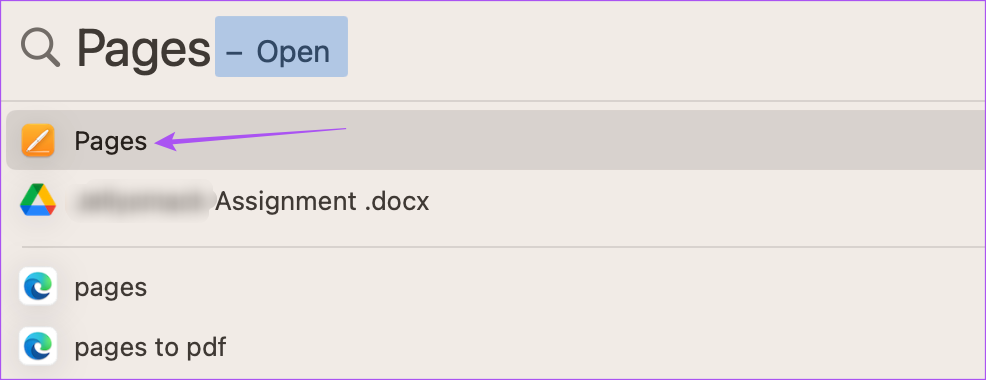The image size is (986, 380).
Task: Click the orange Pages app icon
Action: [x=38, y=140]
